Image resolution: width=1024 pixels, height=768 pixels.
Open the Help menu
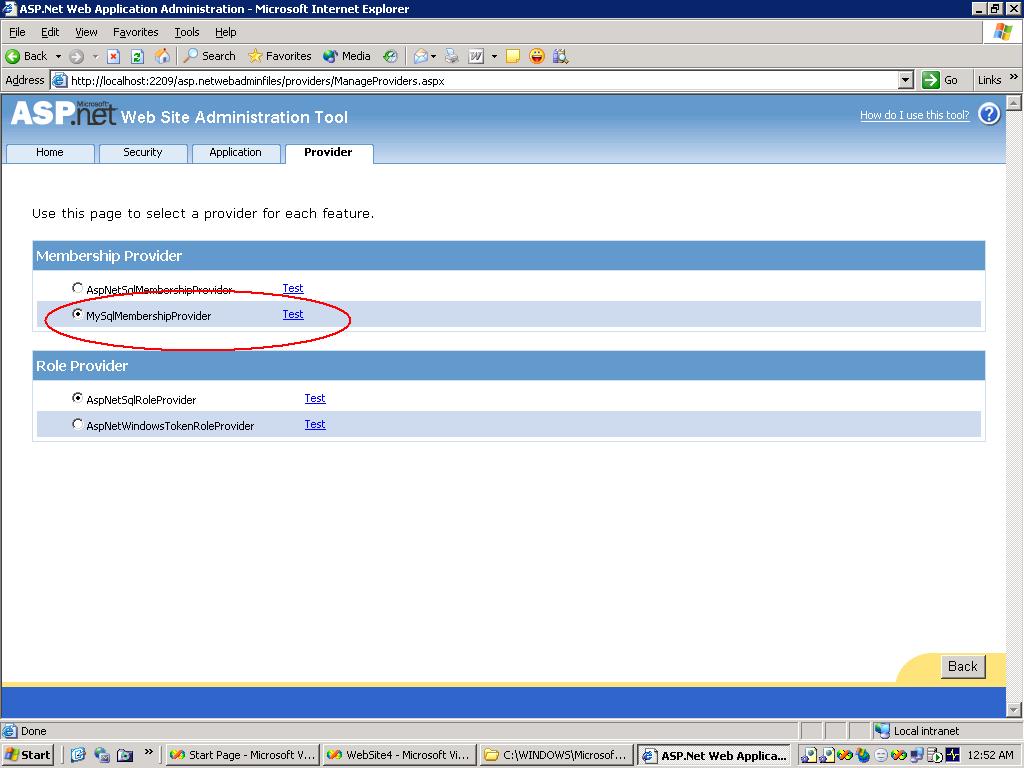pyautogui.click(x=226, y=32)
